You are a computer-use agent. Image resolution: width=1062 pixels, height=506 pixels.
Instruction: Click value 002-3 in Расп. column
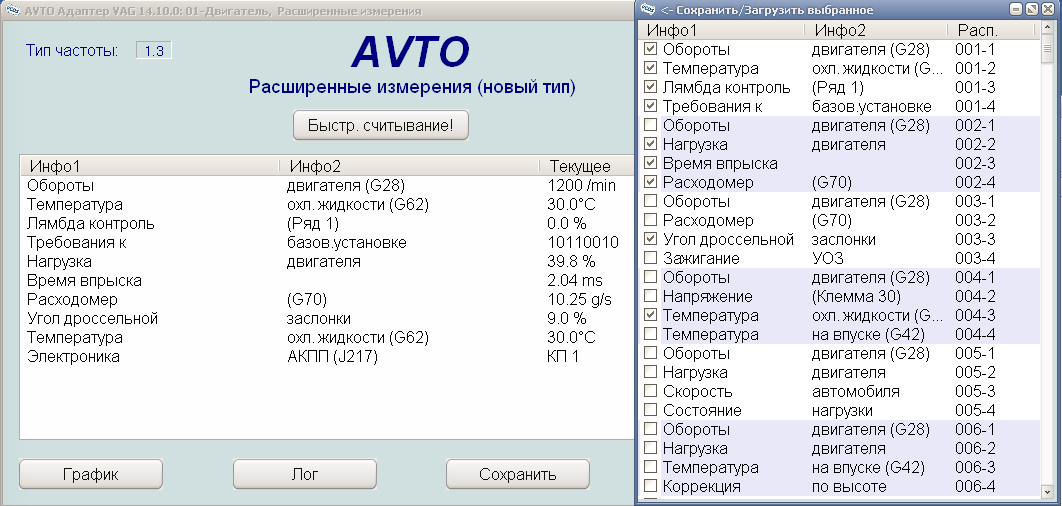(x=975, y=163)
